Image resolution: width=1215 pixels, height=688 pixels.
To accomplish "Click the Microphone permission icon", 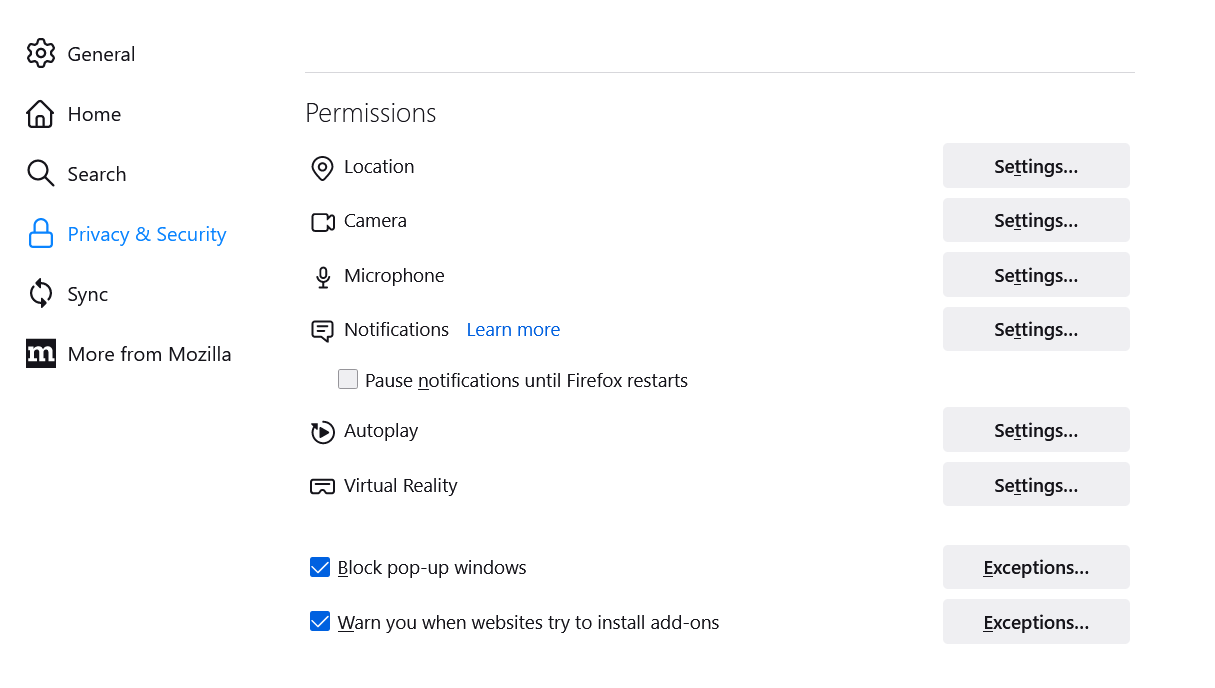I will point(322,277).
